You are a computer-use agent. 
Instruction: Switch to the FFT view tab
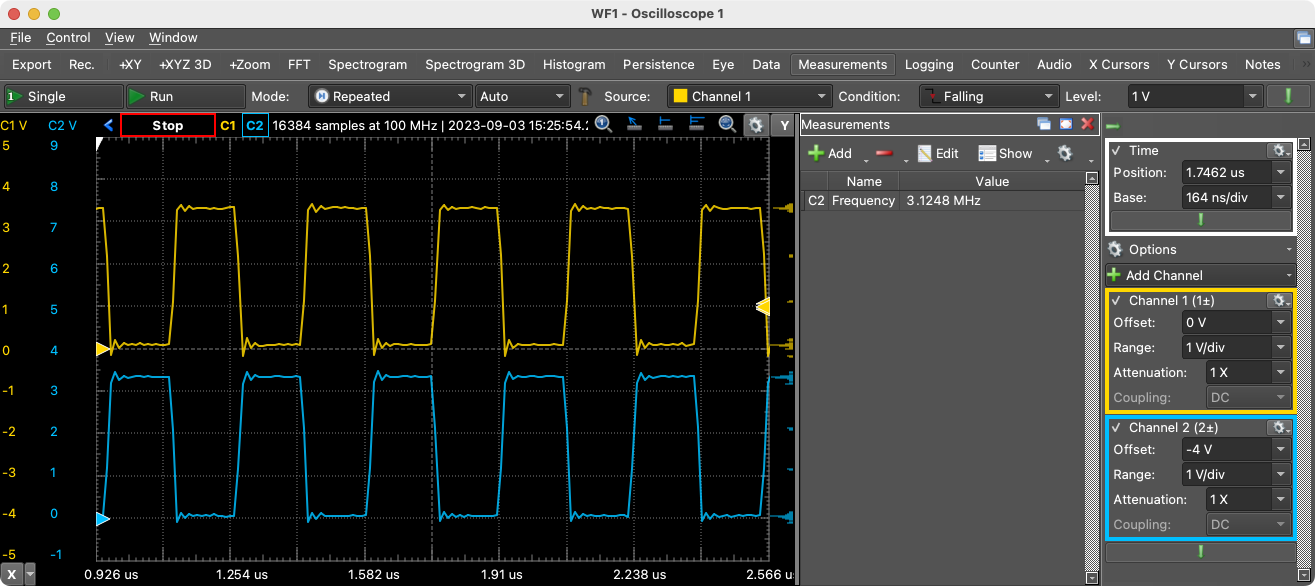299,64
